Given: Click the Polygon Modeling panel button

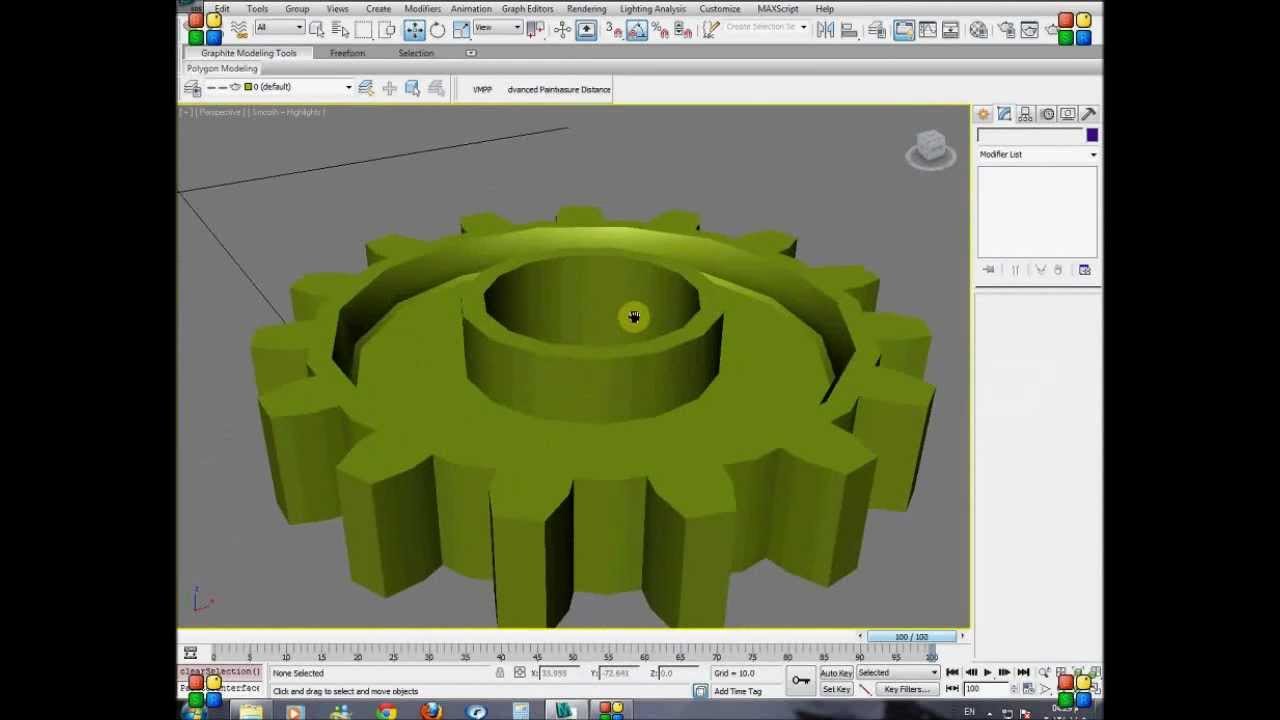Looking at the screenshot, I should (222, 69).
